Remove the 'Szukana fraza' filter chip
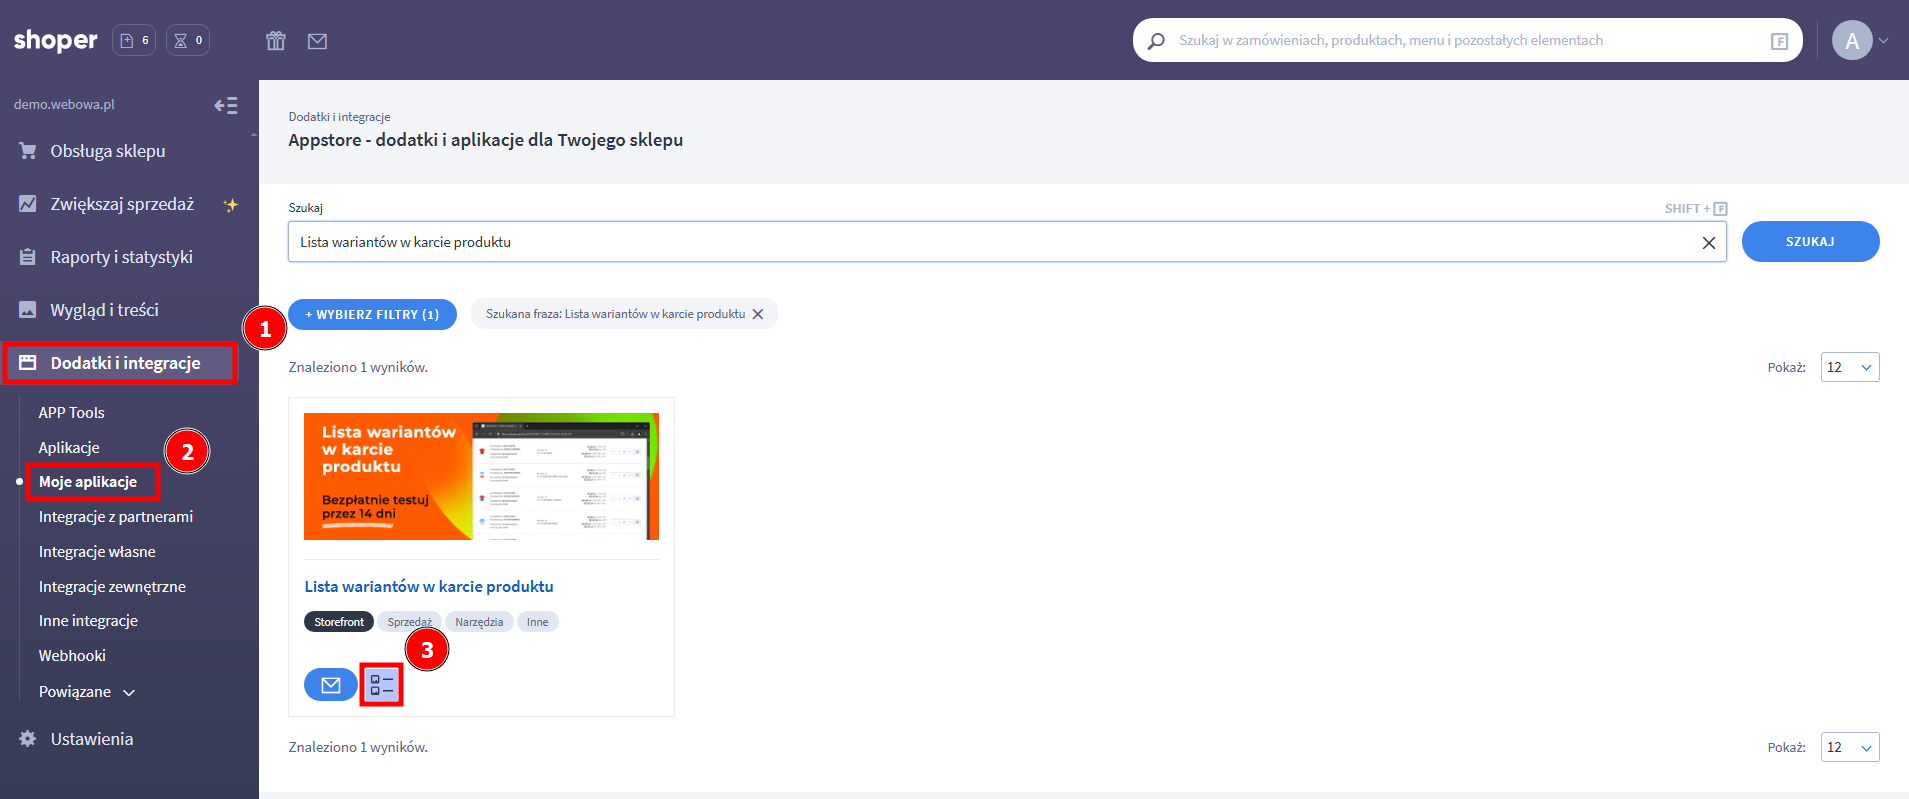Image resolution: width=1909 pixels, height=799 pixels. 758,314
